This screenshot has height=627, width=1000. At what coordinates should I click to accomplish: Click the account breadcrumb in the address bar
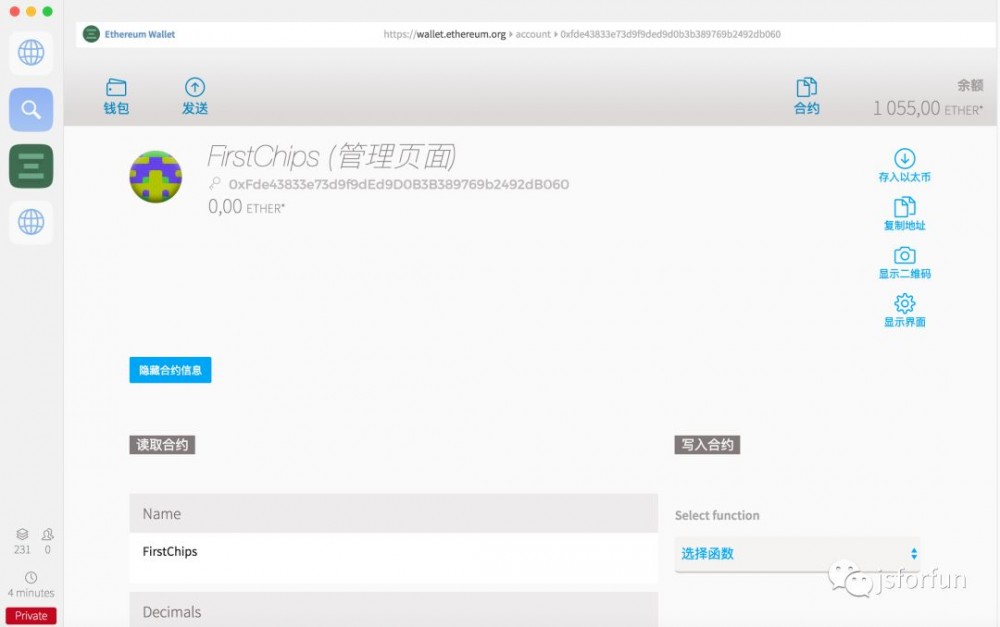(x=533, y=33)
